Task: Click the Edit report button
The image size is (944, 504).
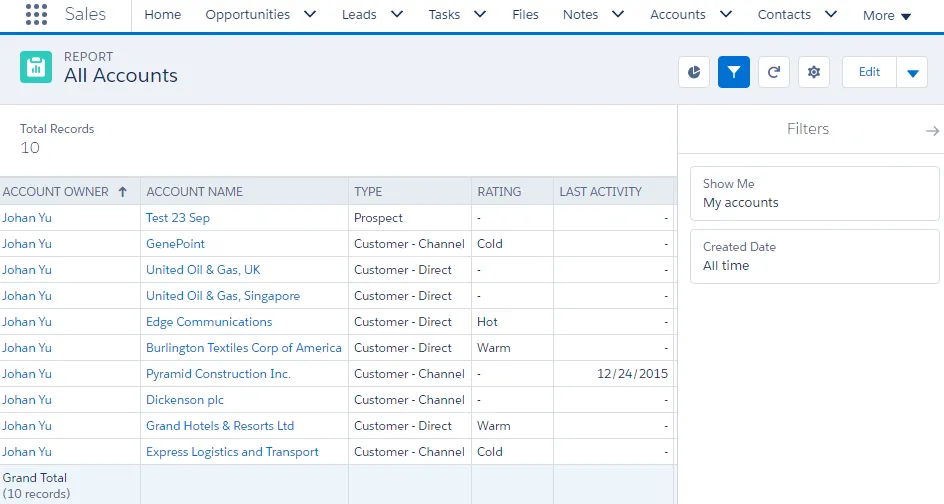Action: (869, 72)
